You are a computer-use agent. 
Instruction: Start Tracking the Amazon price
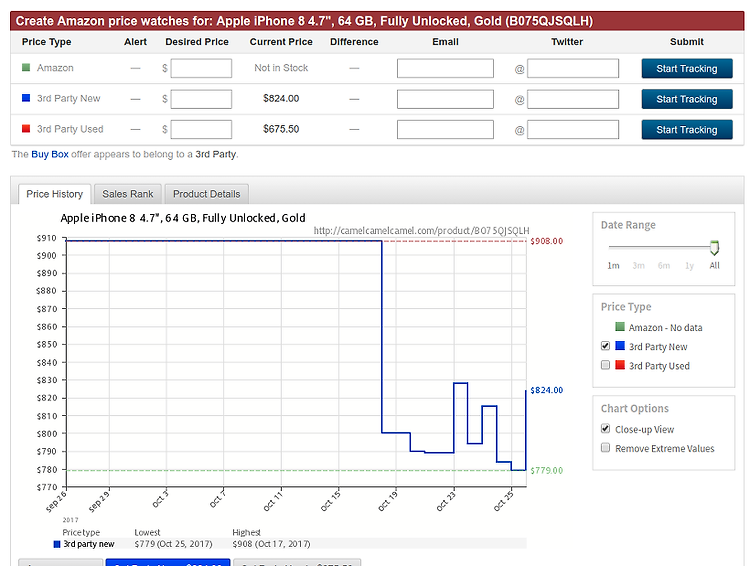pos(687,68)
